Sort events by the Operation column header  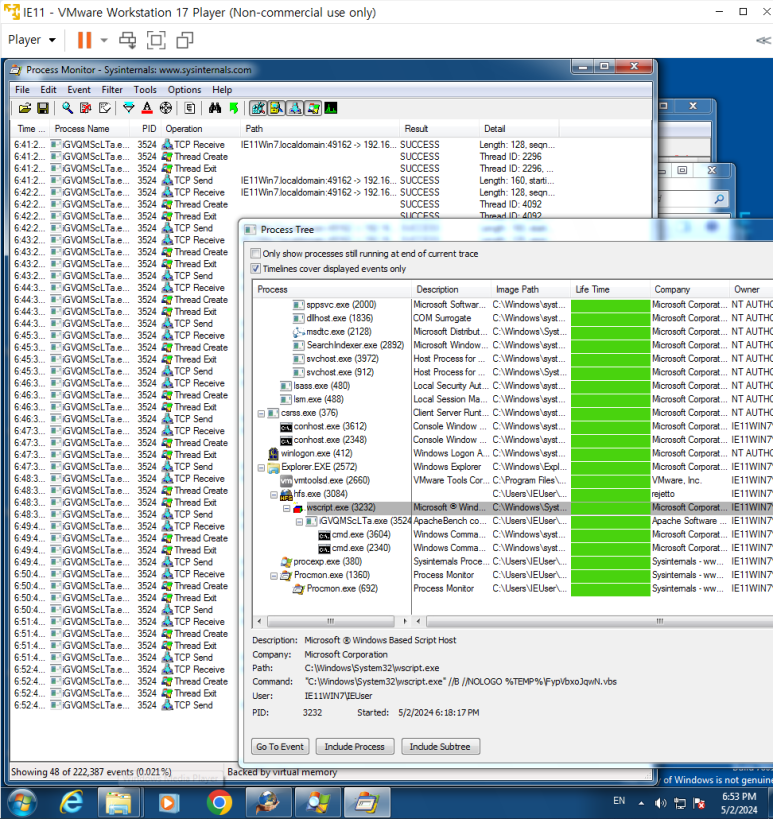[x=200, y=129]
